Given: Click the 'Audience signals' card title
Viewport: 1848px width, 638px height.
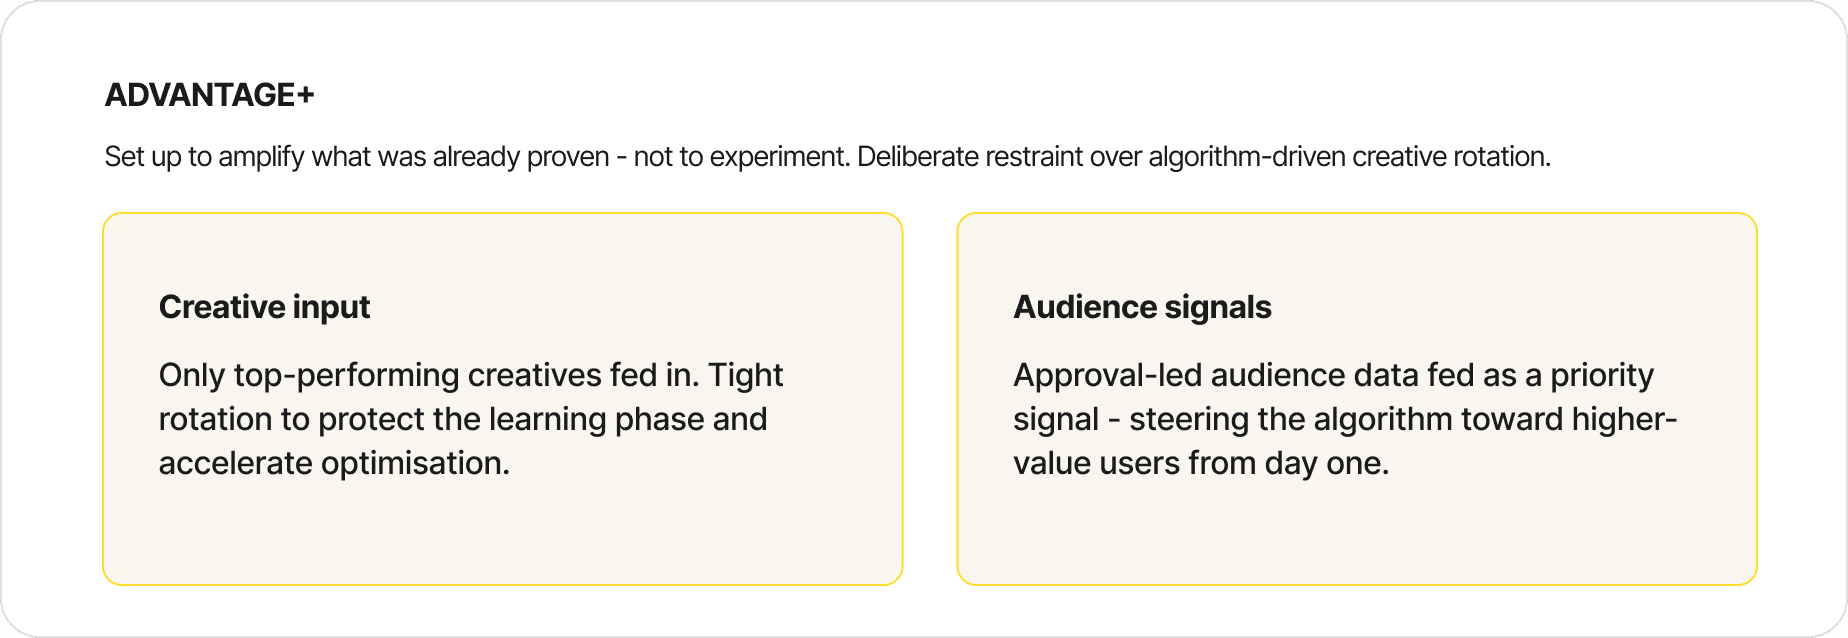Looking at the screenshot, I should (x=1142, y=307).
